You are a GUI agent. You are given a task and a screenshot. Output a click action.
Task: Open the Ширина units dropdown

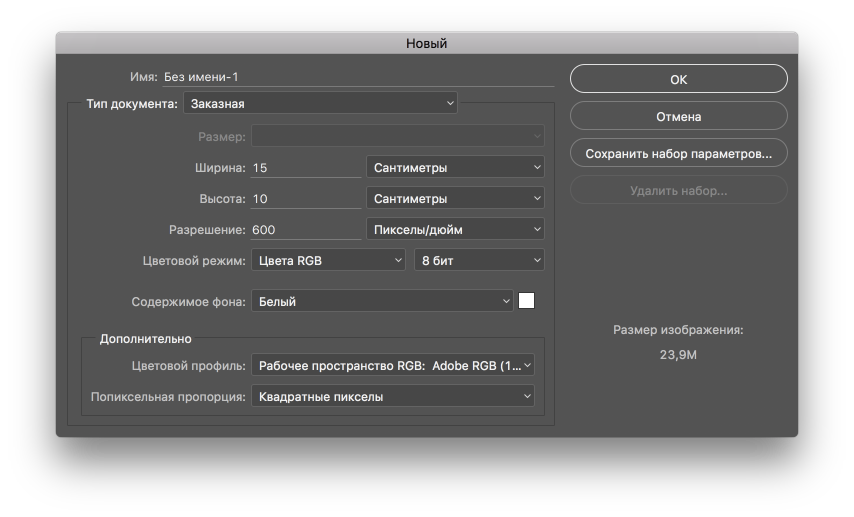point(455,168)
